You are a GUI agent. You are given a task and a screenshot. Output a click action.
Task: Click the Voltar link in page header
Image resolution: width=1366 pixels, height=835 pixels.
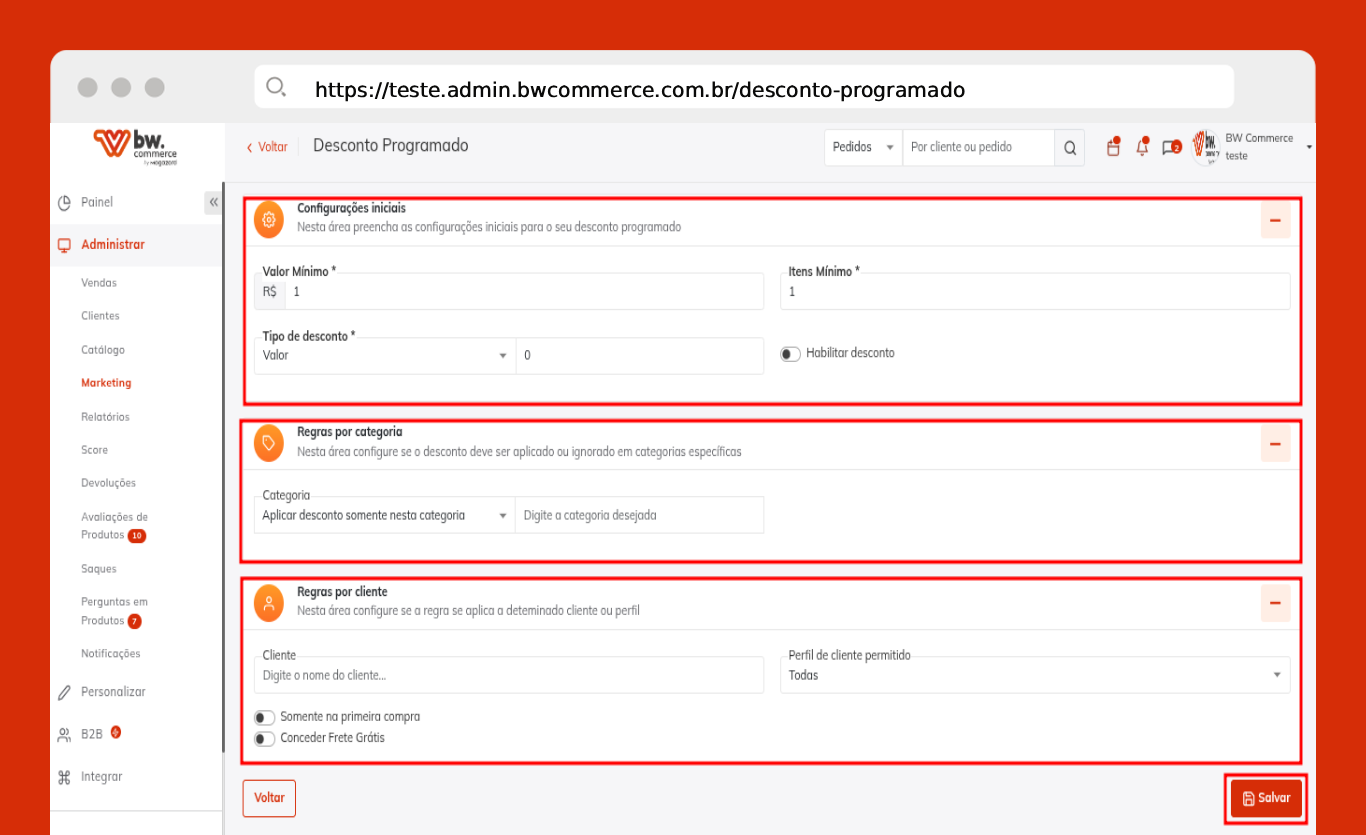click(x=267, y=147)
